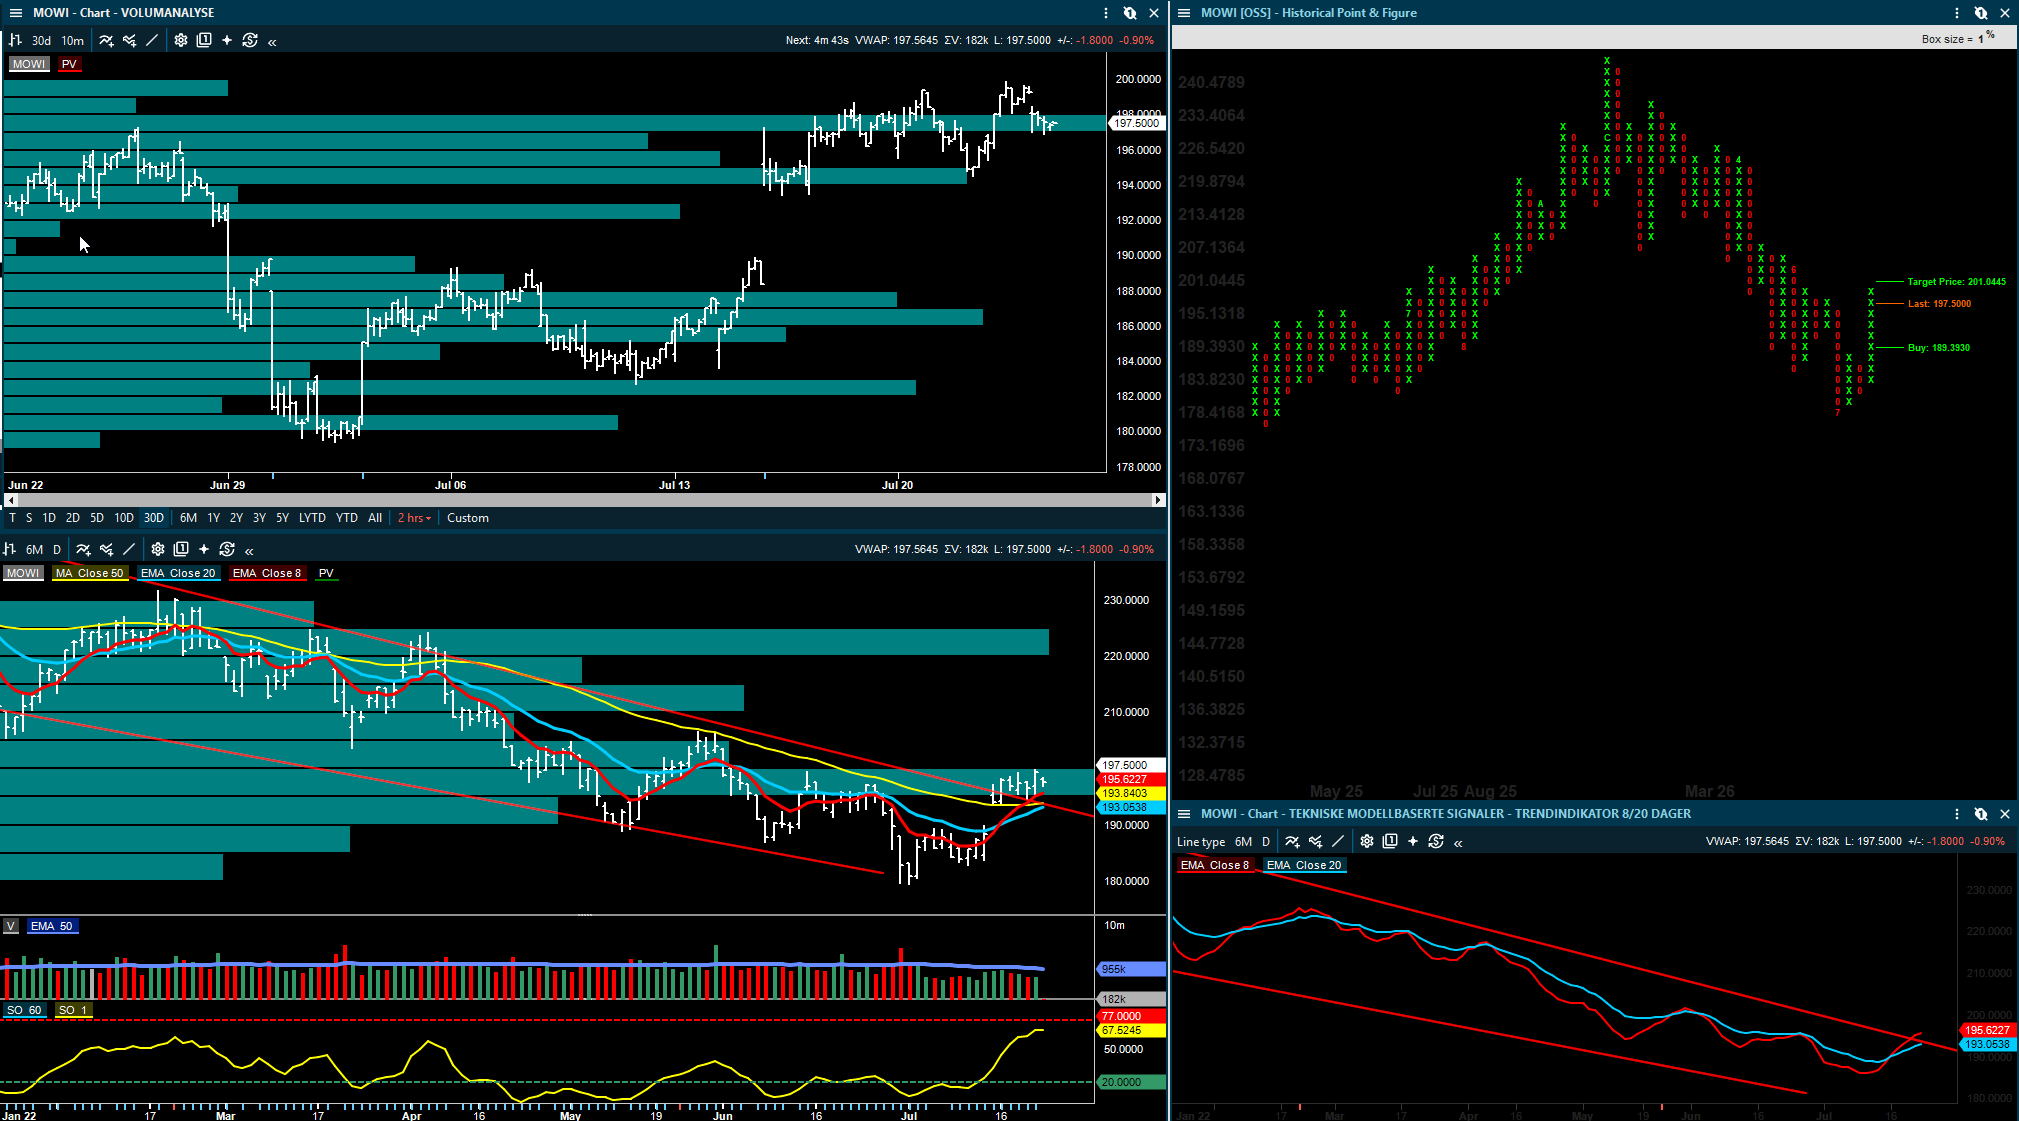Open the VOLUMANALYSE chart hamburger menu

pyautogui.click(x=15, y=13)
